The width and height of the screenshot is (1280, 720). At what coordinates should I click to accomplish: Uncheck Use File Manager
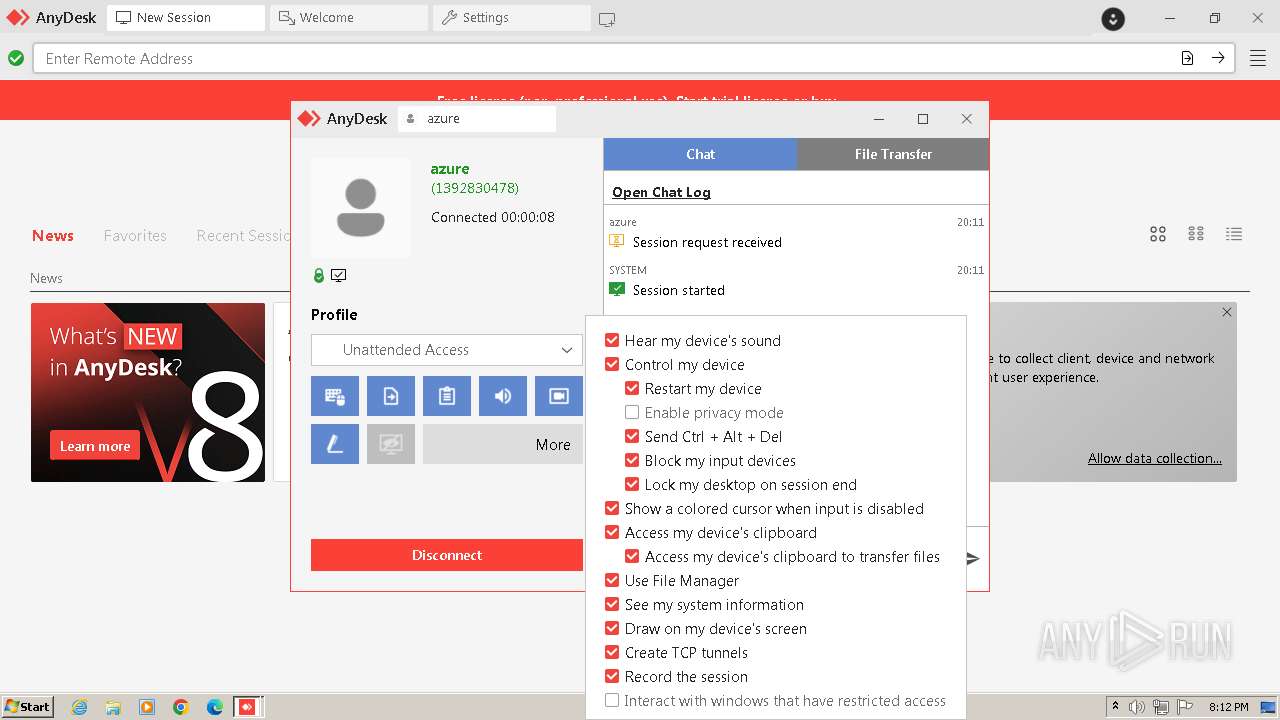point(612,580)
